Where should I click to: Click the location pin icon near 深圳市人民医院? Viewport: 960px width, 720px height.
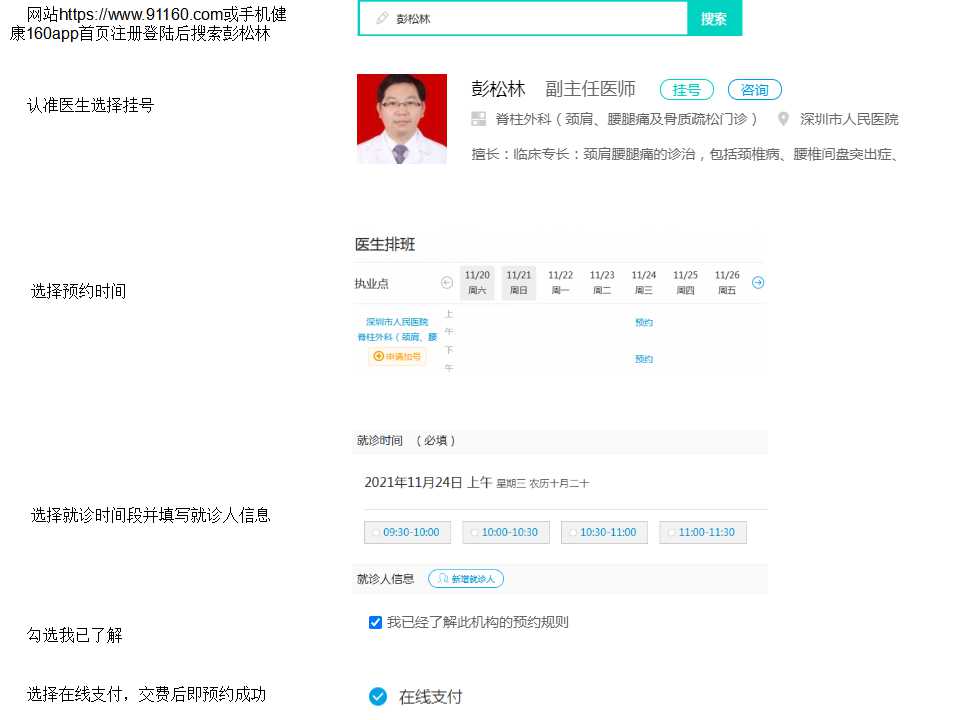click(x=784, y=119)
